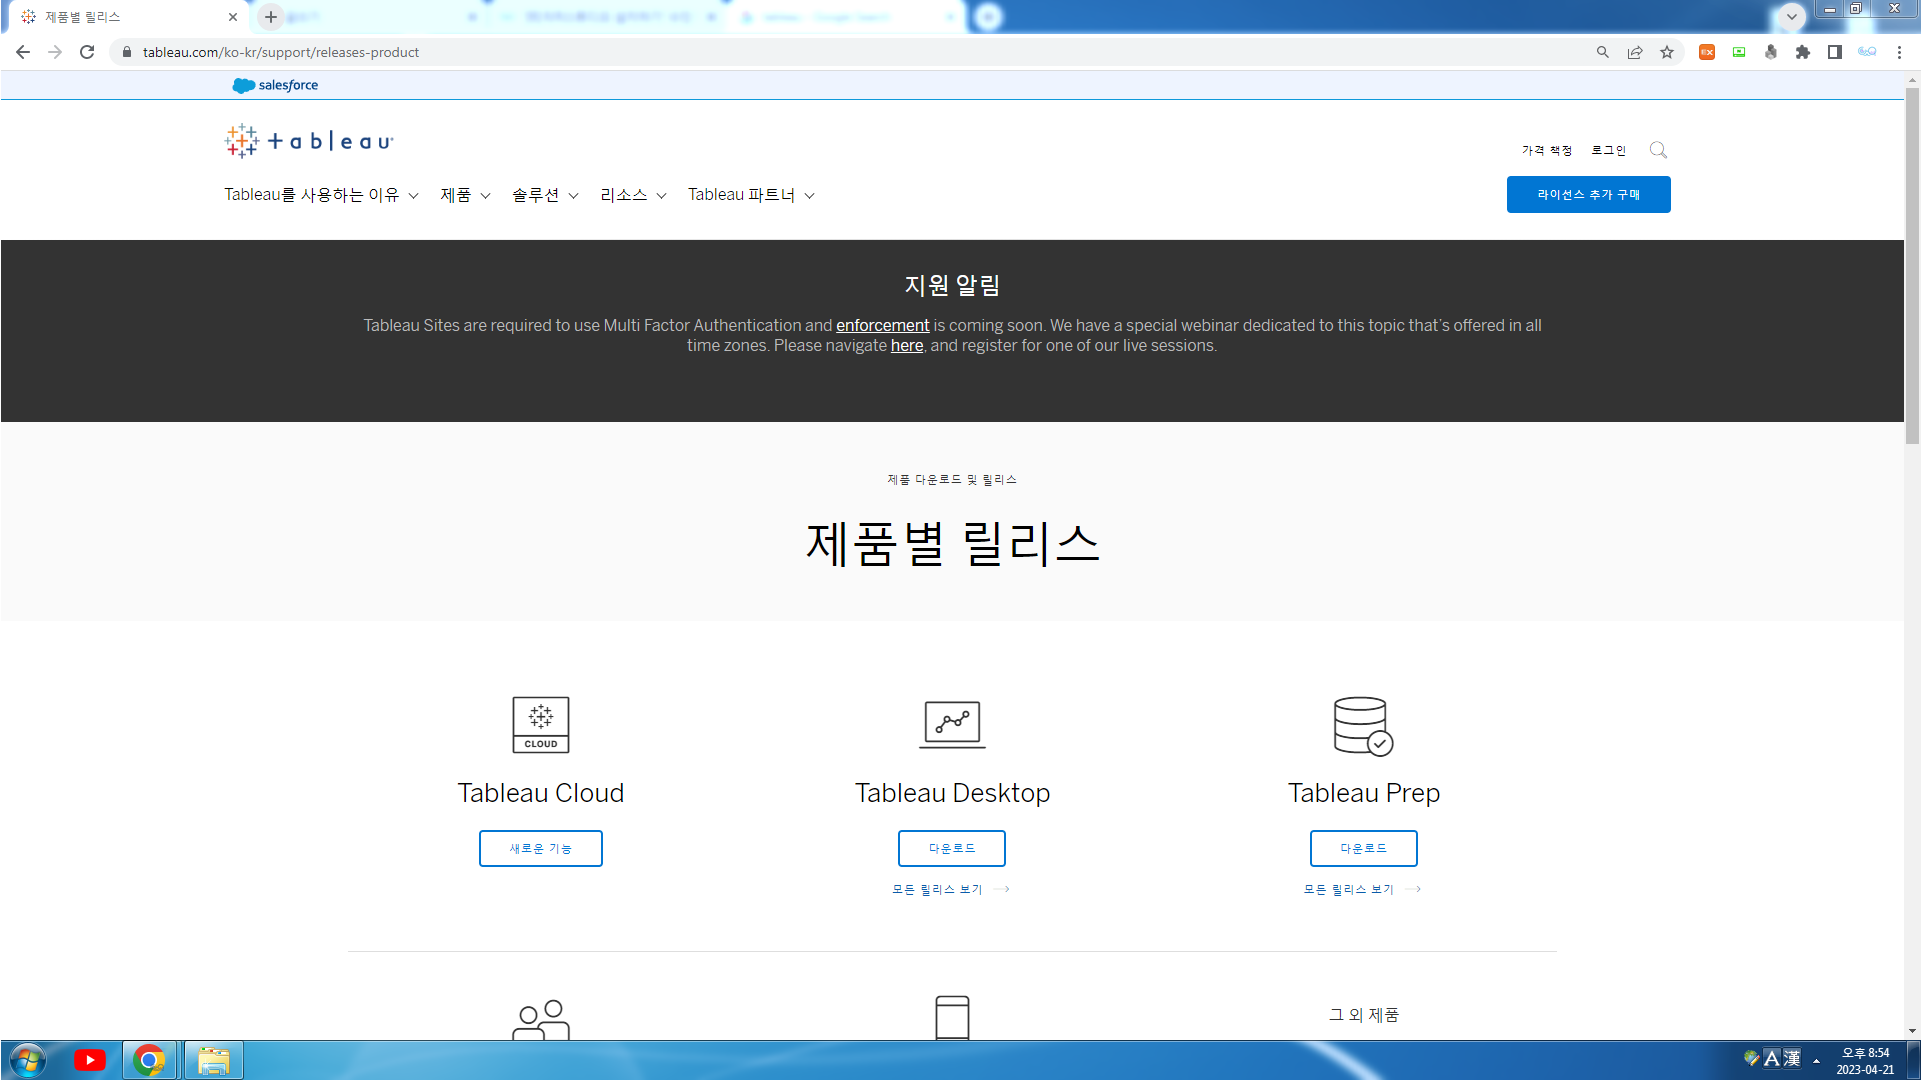View all Tableau Prep releases link
1922x1081 pixels.
tap(1361, 889)
